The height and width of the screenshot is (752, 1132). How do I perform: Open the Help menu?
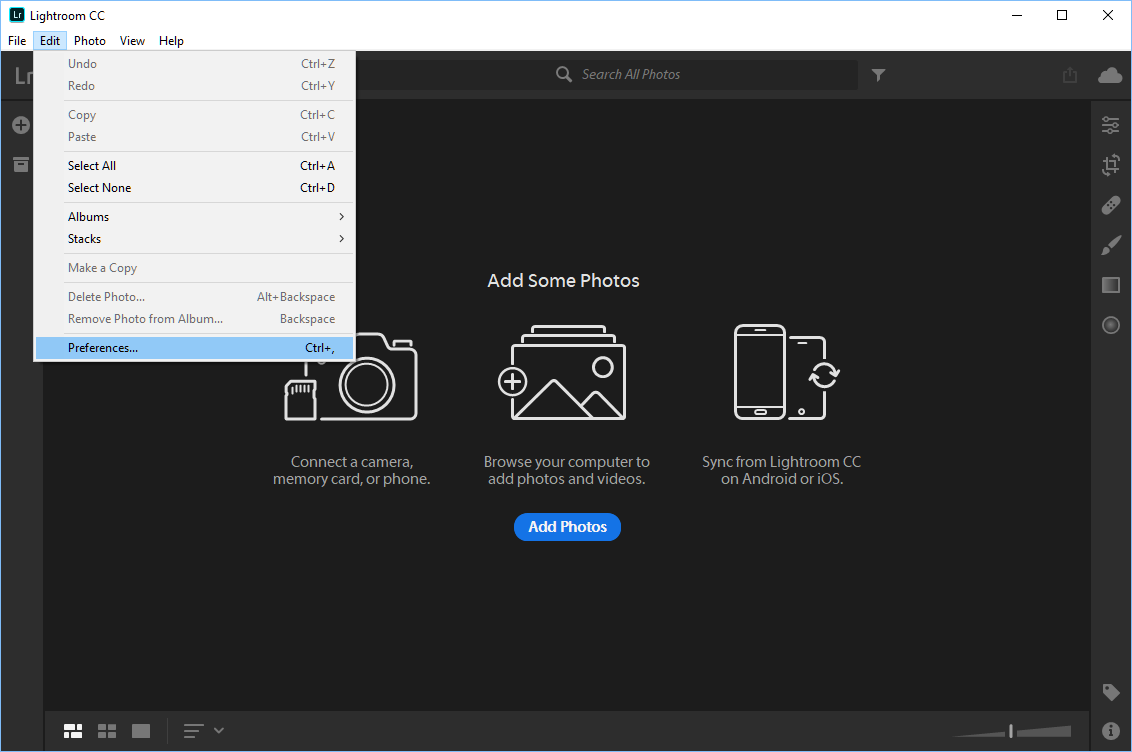[x=171, y=40]
